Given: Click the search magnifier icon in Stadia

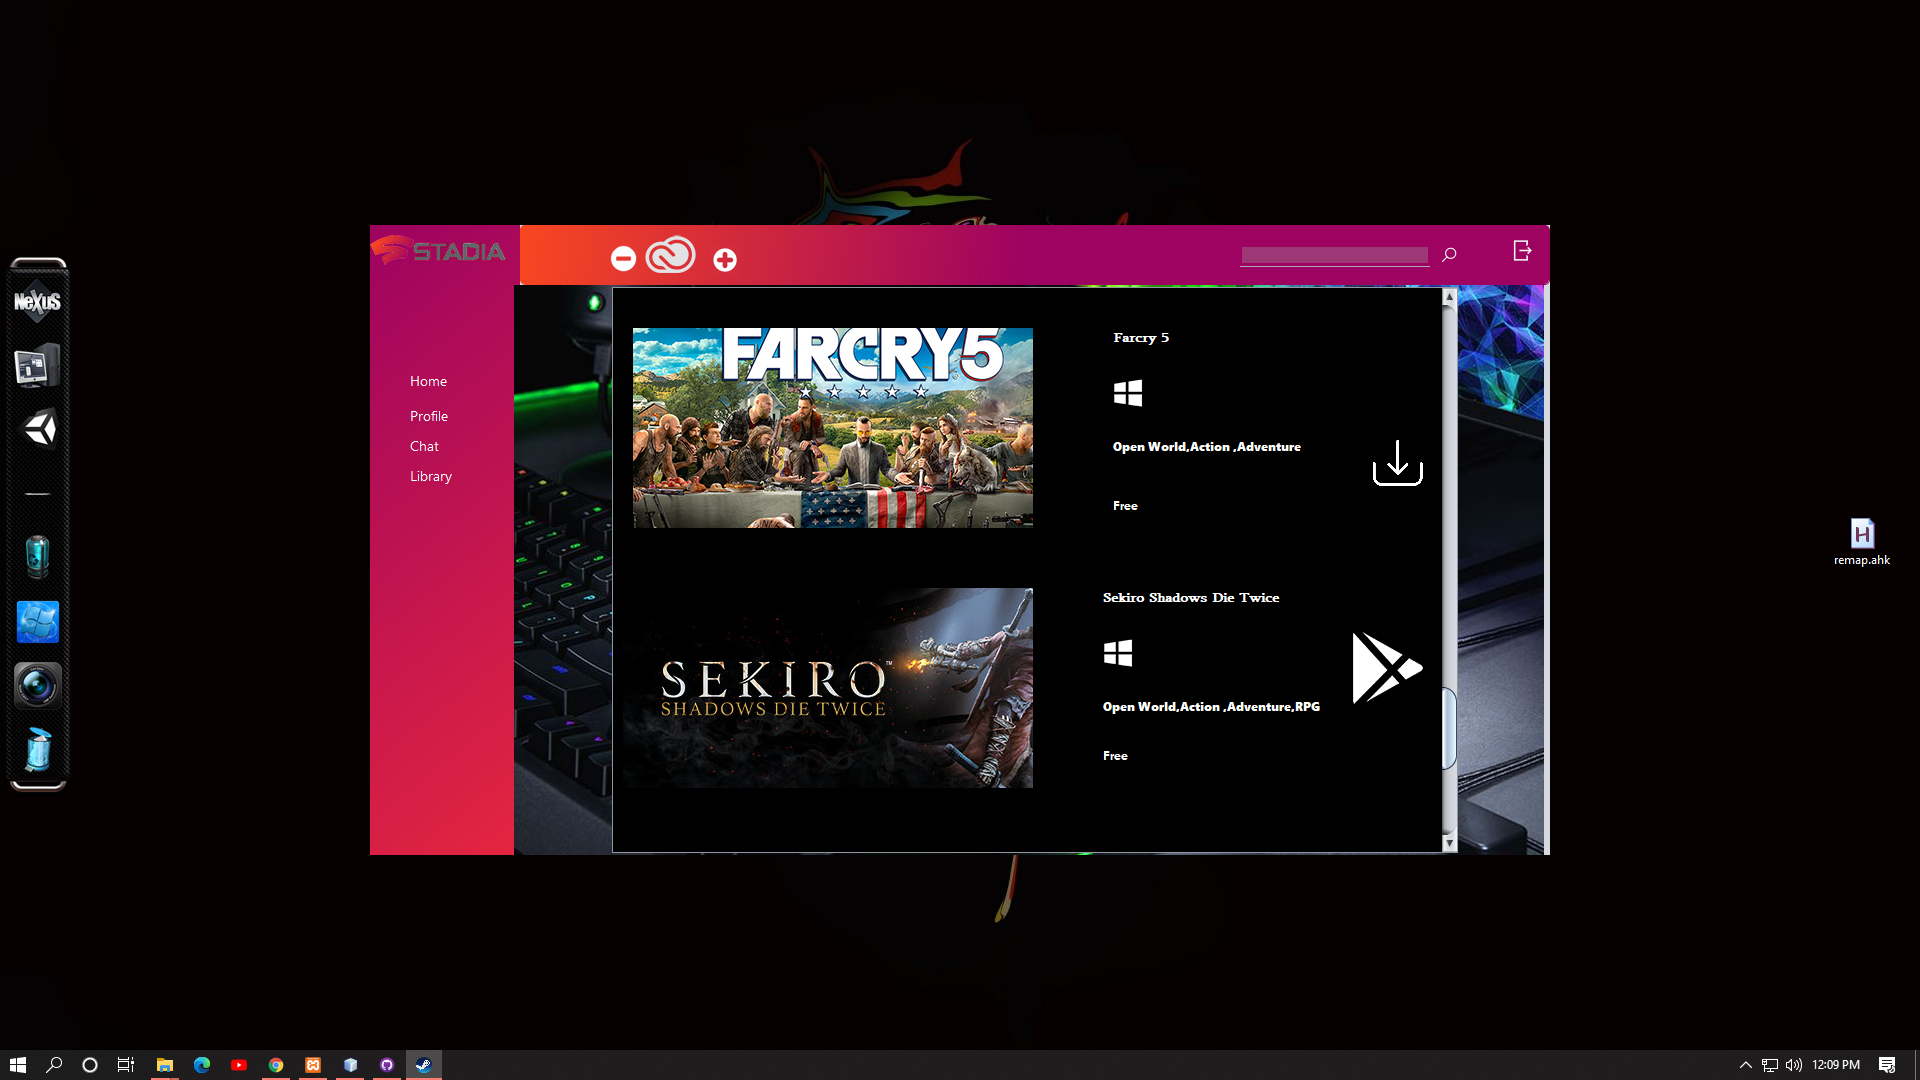Looking at the screenshot, I should click(x=1449, y=255).
